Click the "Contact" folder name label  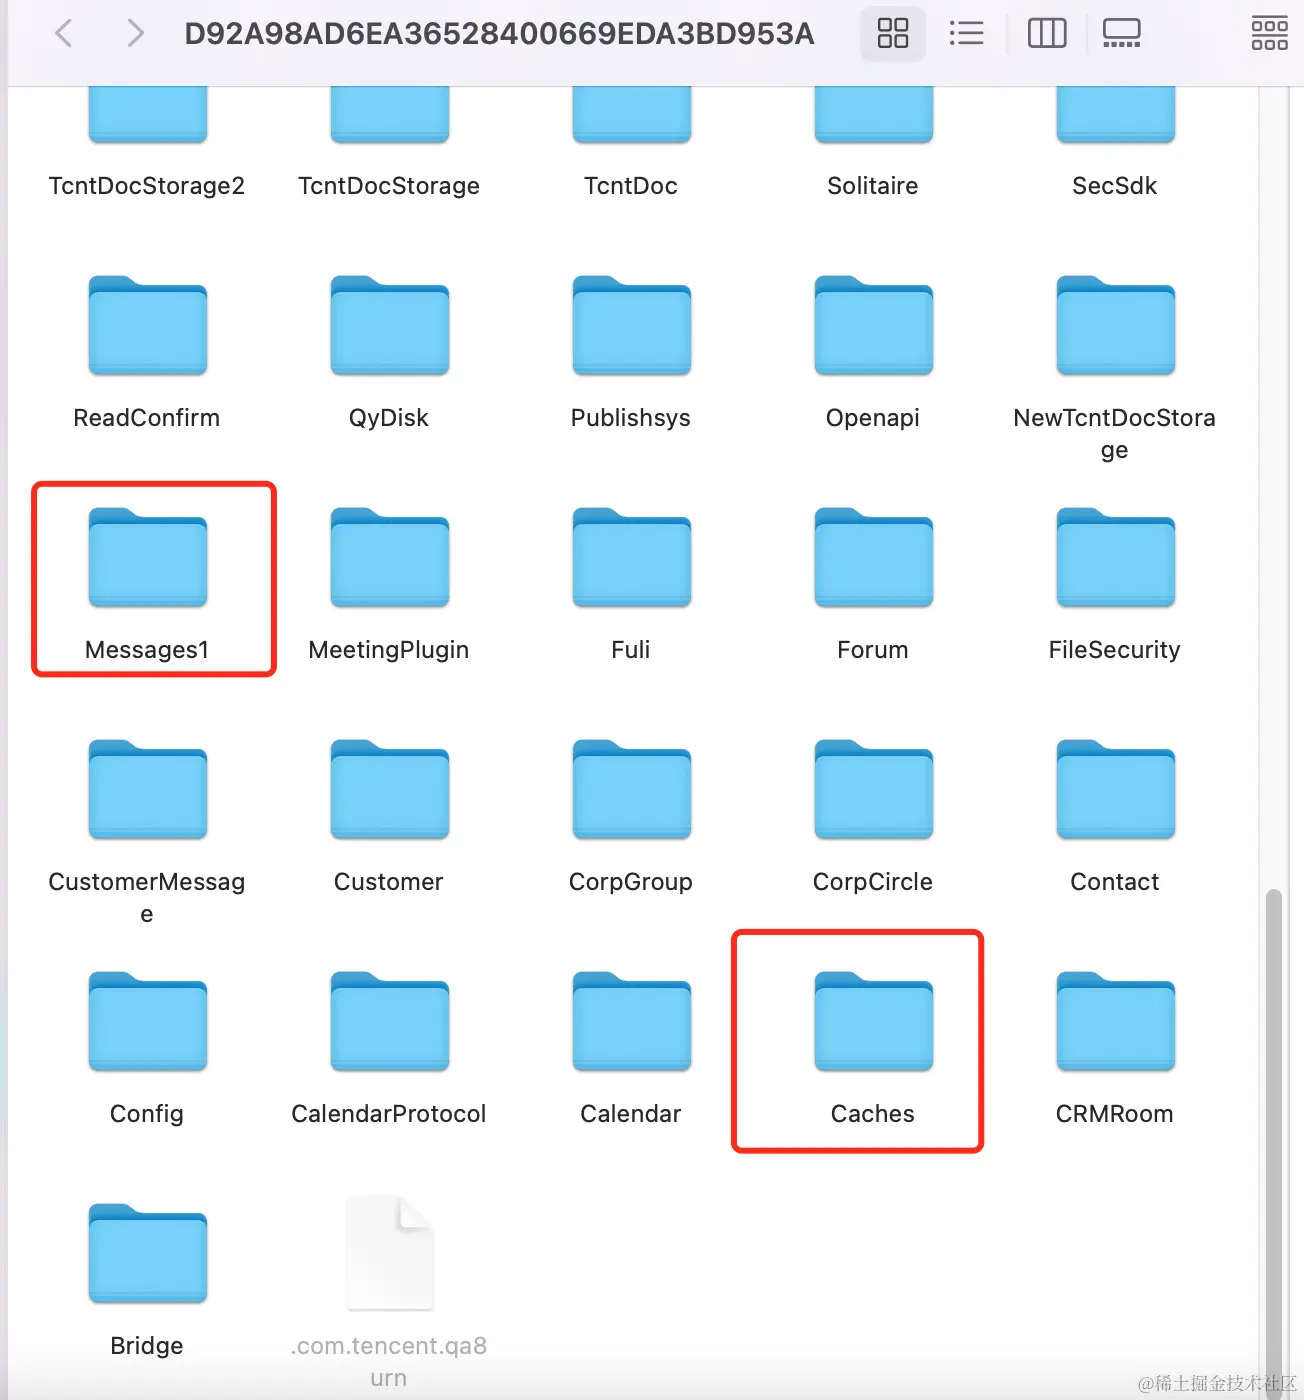pyautogui.click(x=1115, y=882)
